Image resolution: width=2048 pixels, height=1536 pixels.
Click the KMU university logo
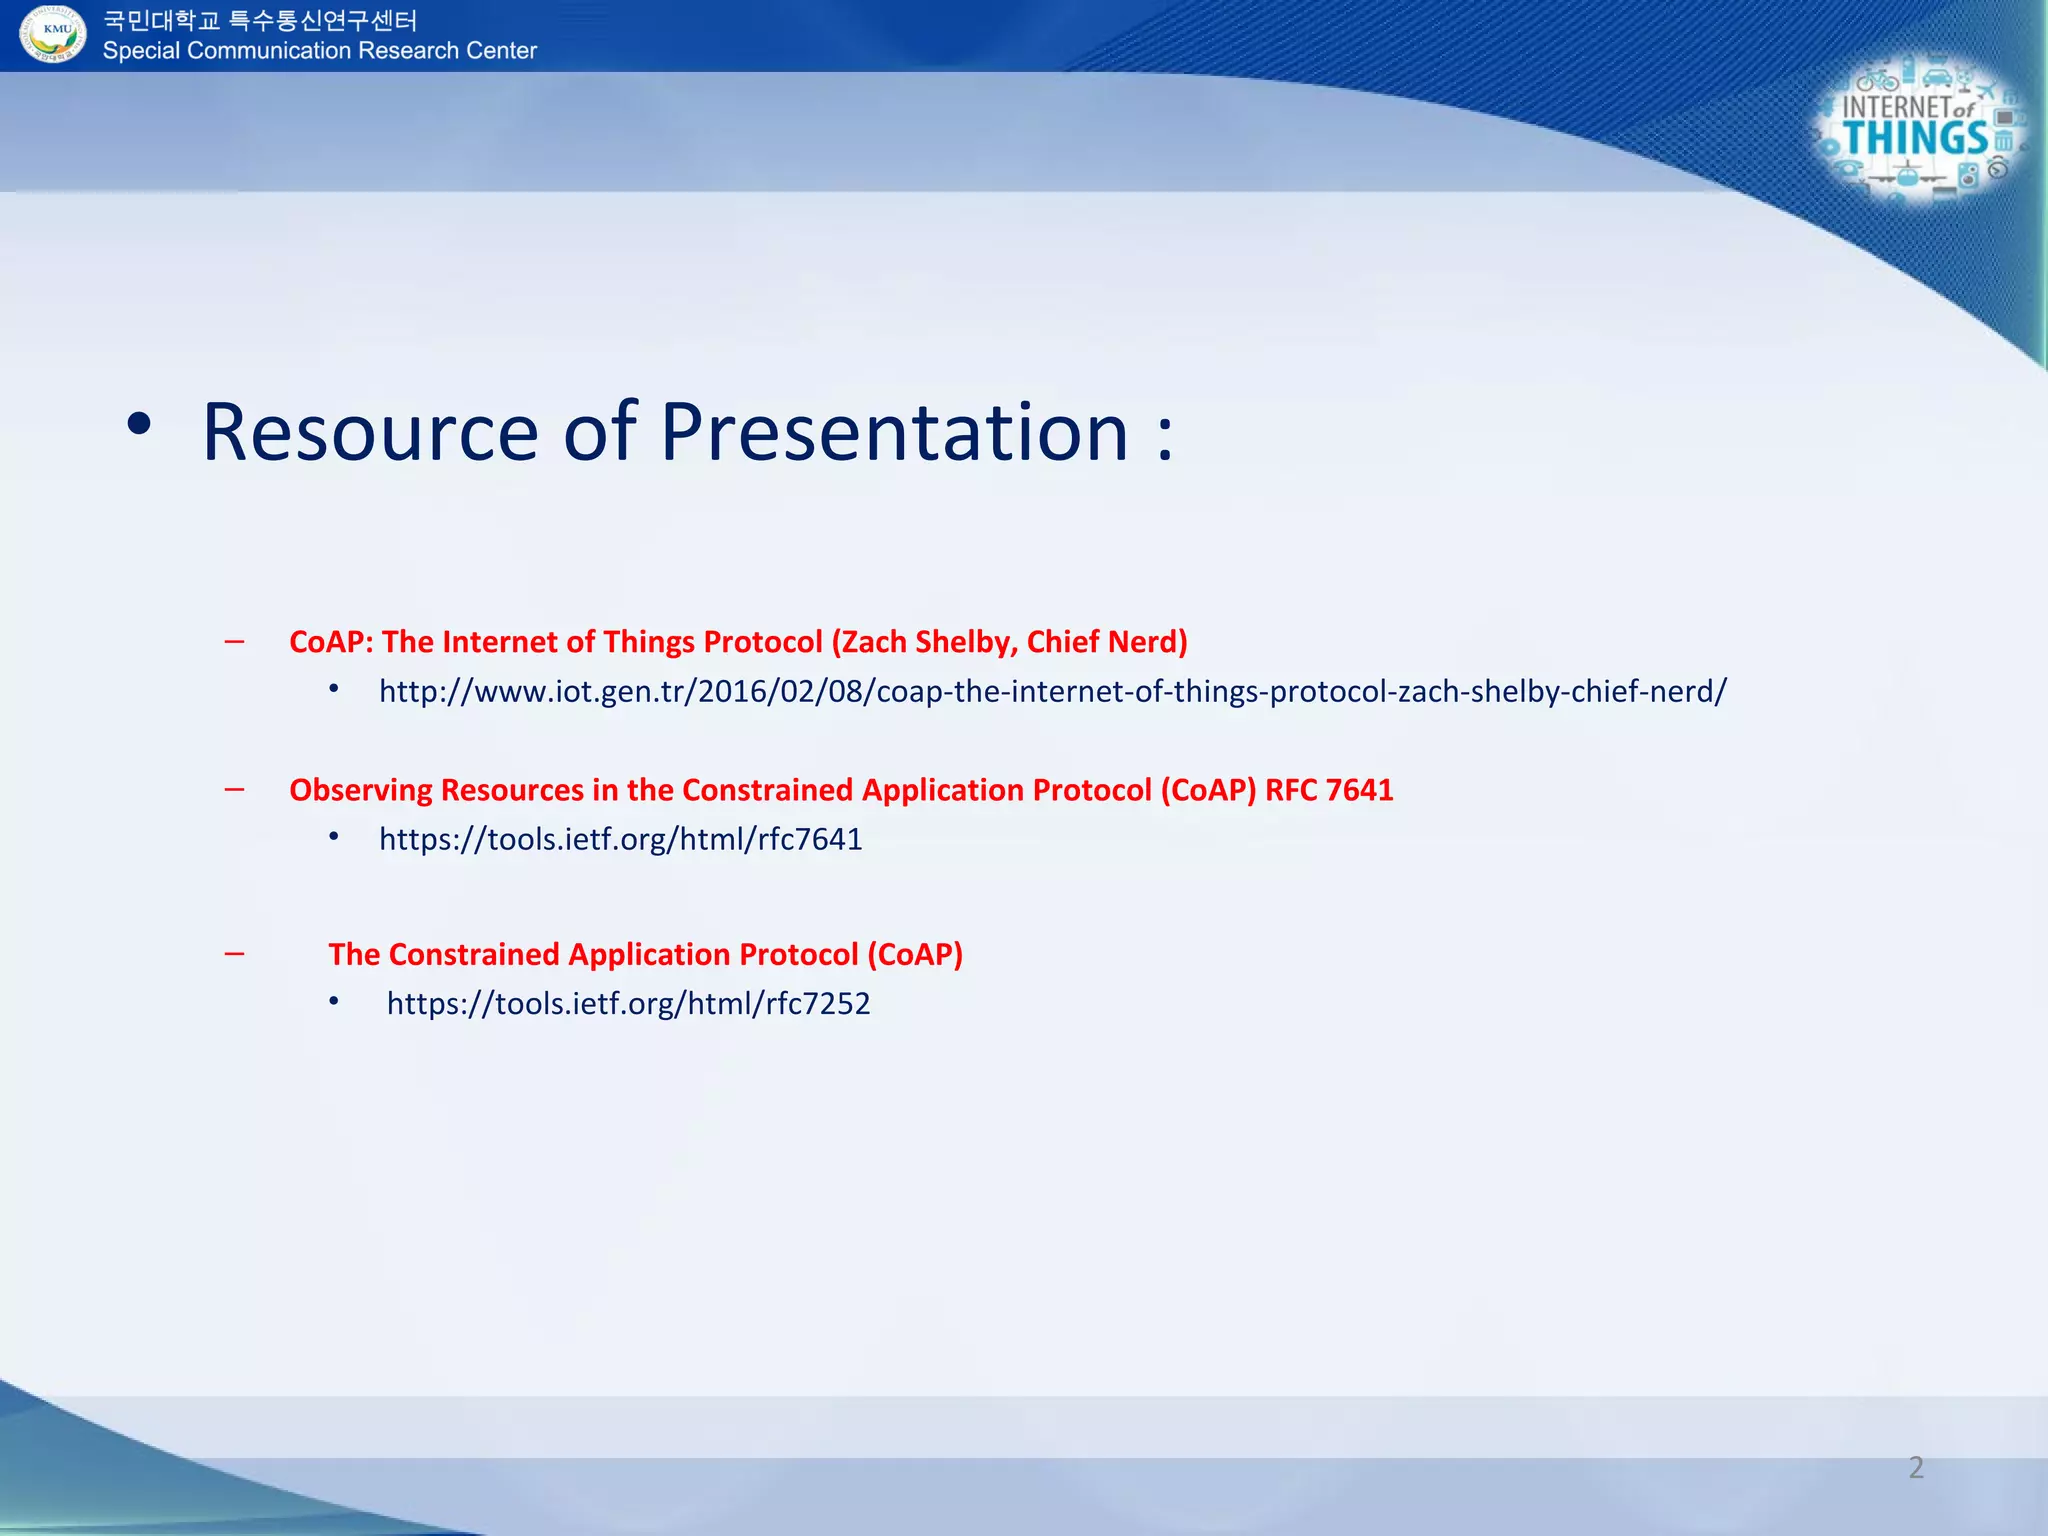tap(53, 34)
